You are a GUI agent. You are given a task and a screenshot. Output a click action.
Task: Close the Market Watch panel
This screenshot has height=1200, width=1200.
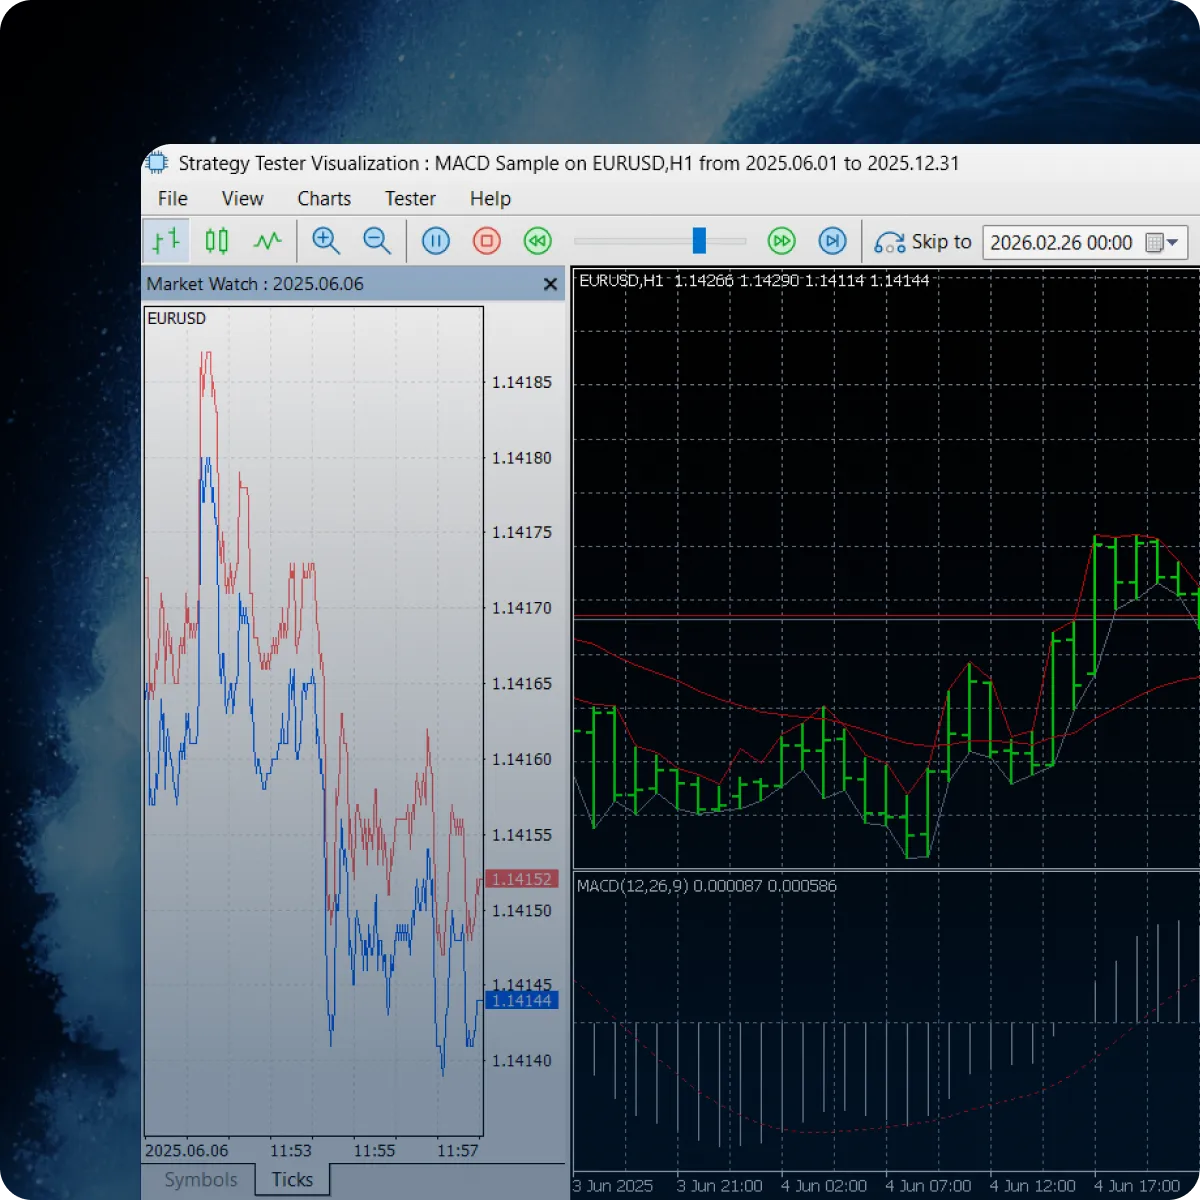550,285
